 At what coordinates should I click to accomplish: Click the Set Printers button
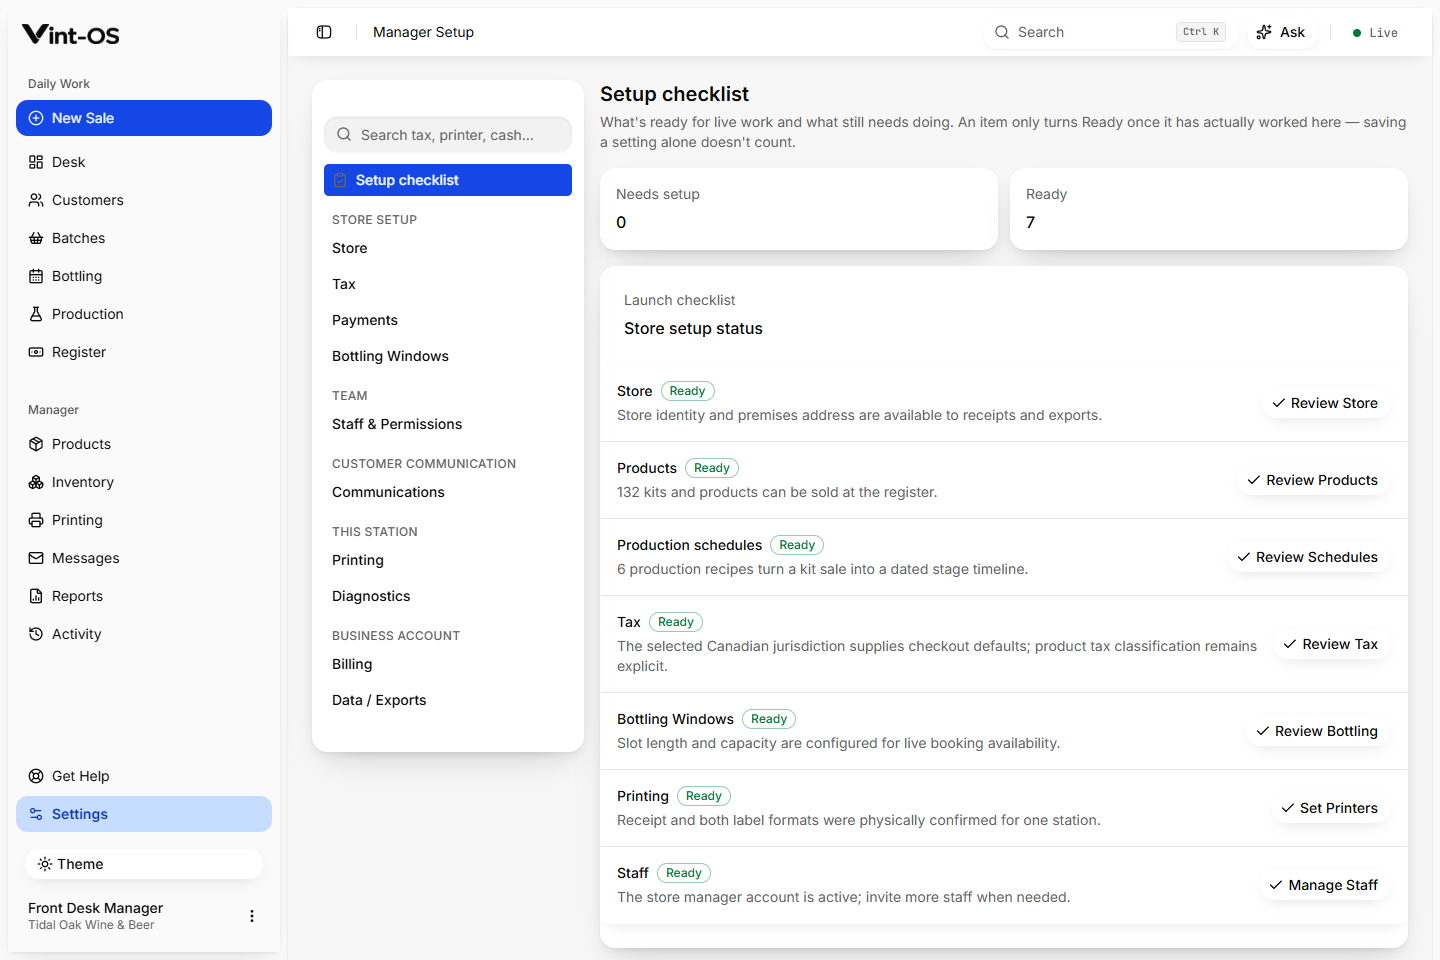click(x=1330, y=808)
